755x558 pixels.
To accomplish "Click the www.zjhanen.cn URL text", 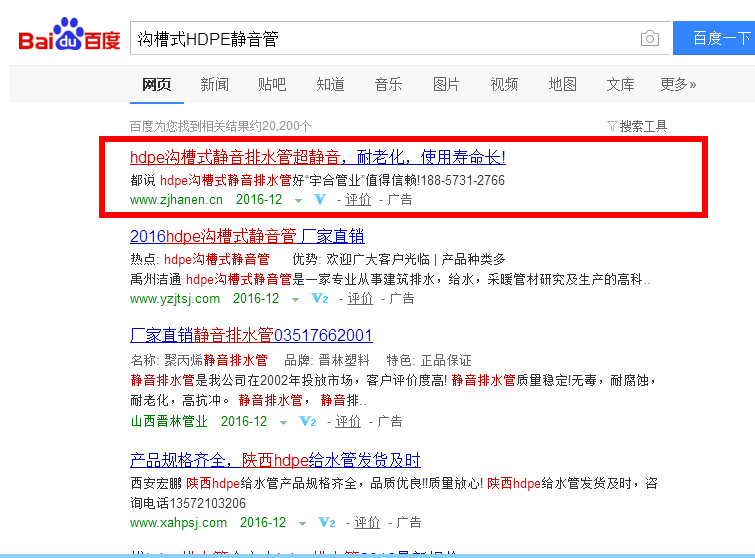I will pos(176,199).
